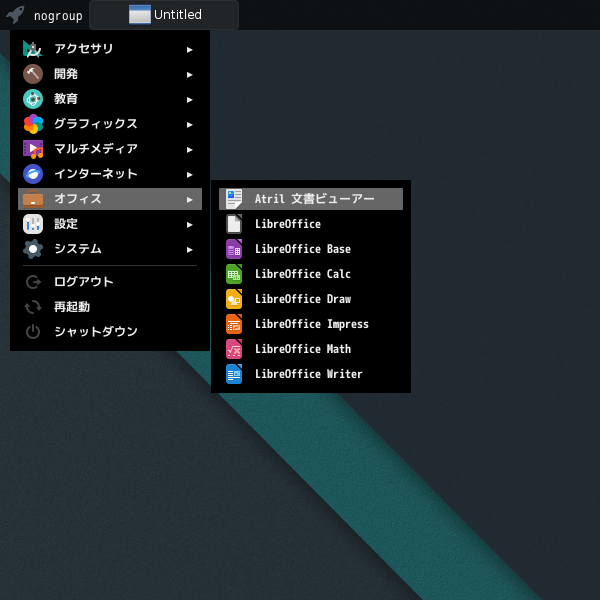The width and height of the screenshot is (600, 600).
Task: Expand the インターネット submenu arrow
Action: tap(189, 174)
